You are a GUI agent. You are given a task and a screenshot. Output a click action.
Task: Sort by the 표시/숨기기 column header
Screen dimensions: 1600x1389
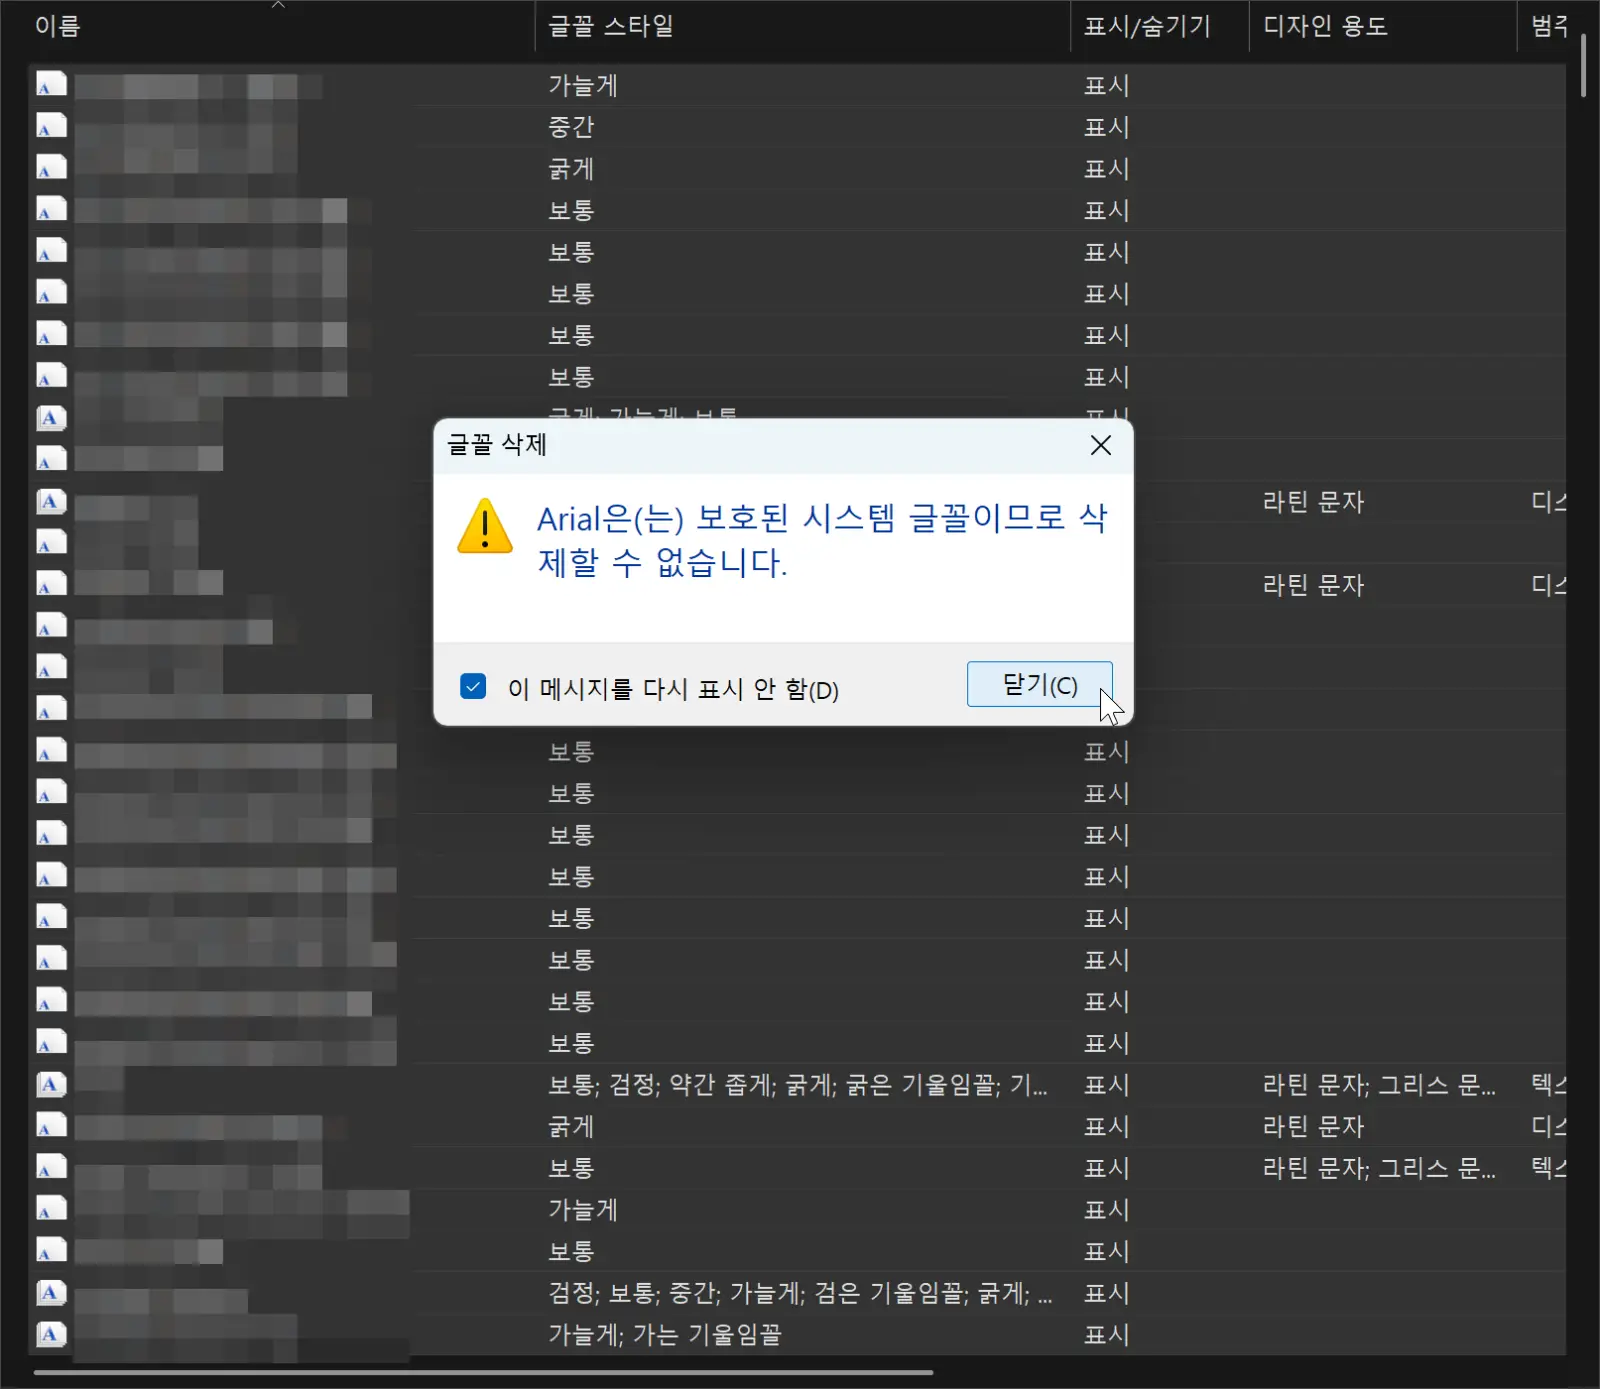pyautogui.click(x=1147, y=26)
